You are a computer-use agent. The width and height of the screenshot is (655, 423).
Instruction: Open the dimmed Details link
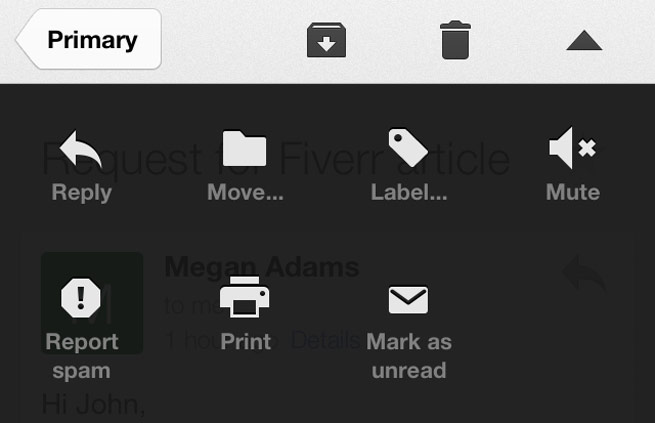[326, 340]
